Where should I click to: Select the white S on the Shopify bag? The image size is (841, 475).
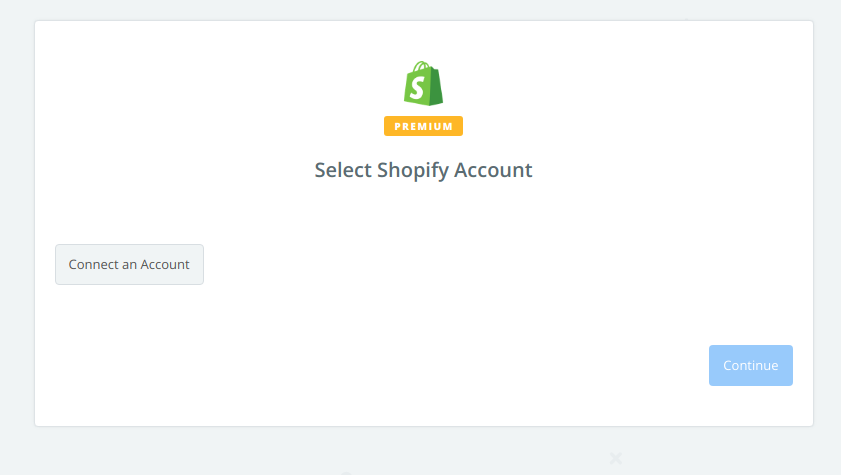click(417, 88)
